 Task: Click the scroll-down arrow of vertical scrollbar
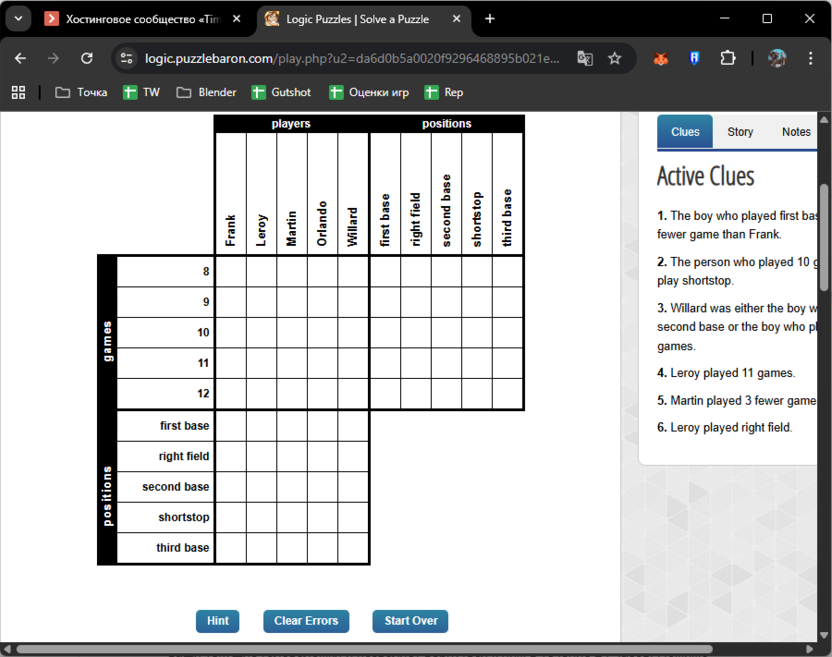click(824, 635)
